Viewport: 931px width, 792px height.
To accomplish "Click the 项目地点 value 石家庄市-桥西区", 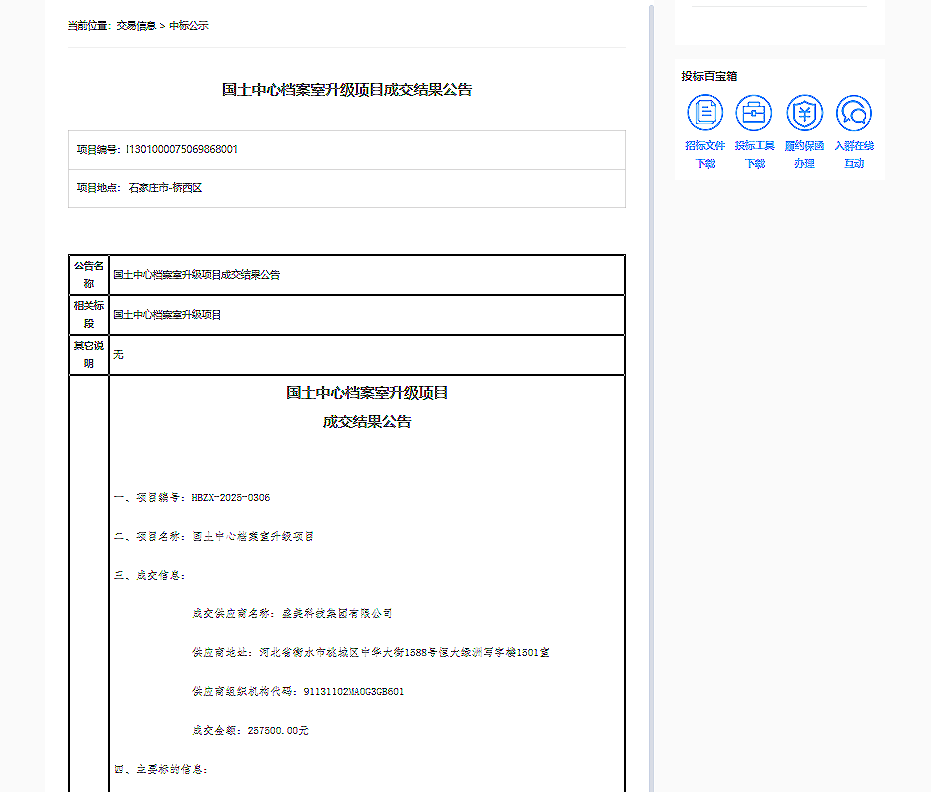I will [165, 188].
